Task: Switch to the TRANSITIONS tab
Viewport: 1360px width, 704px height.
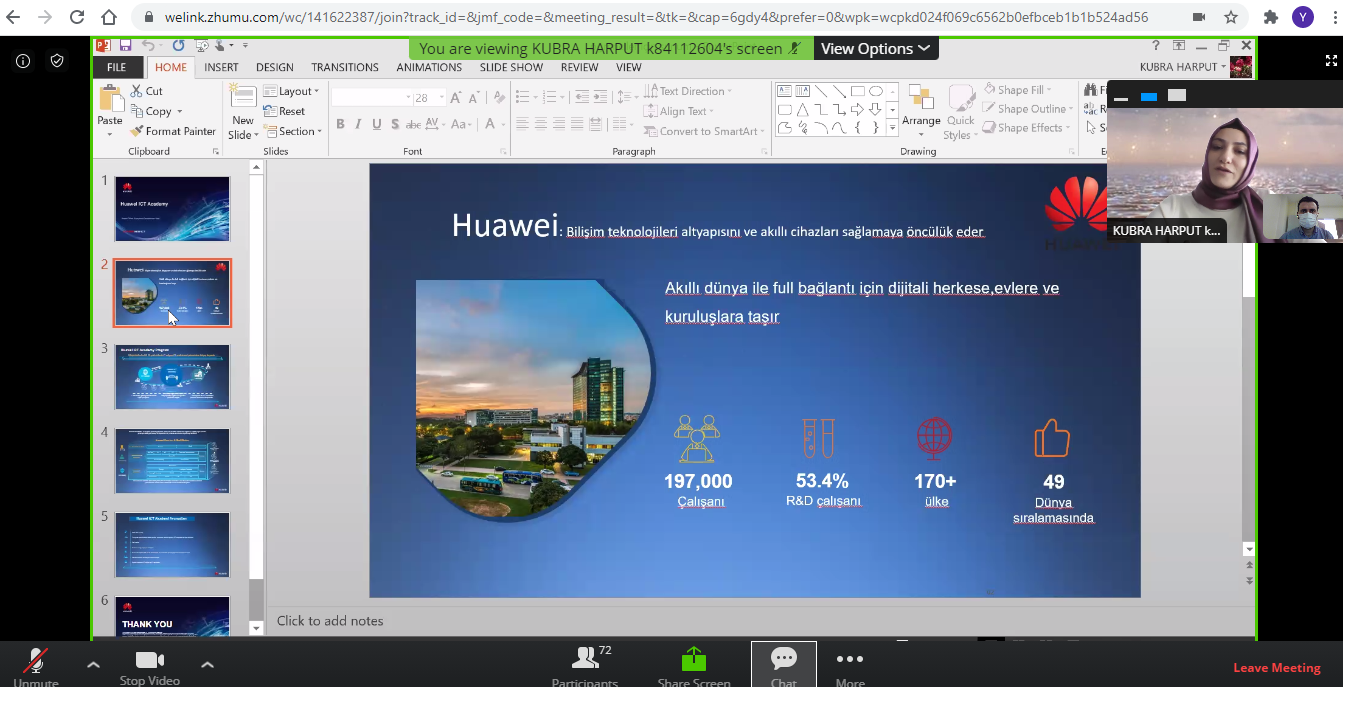Action: pos(345,67)
